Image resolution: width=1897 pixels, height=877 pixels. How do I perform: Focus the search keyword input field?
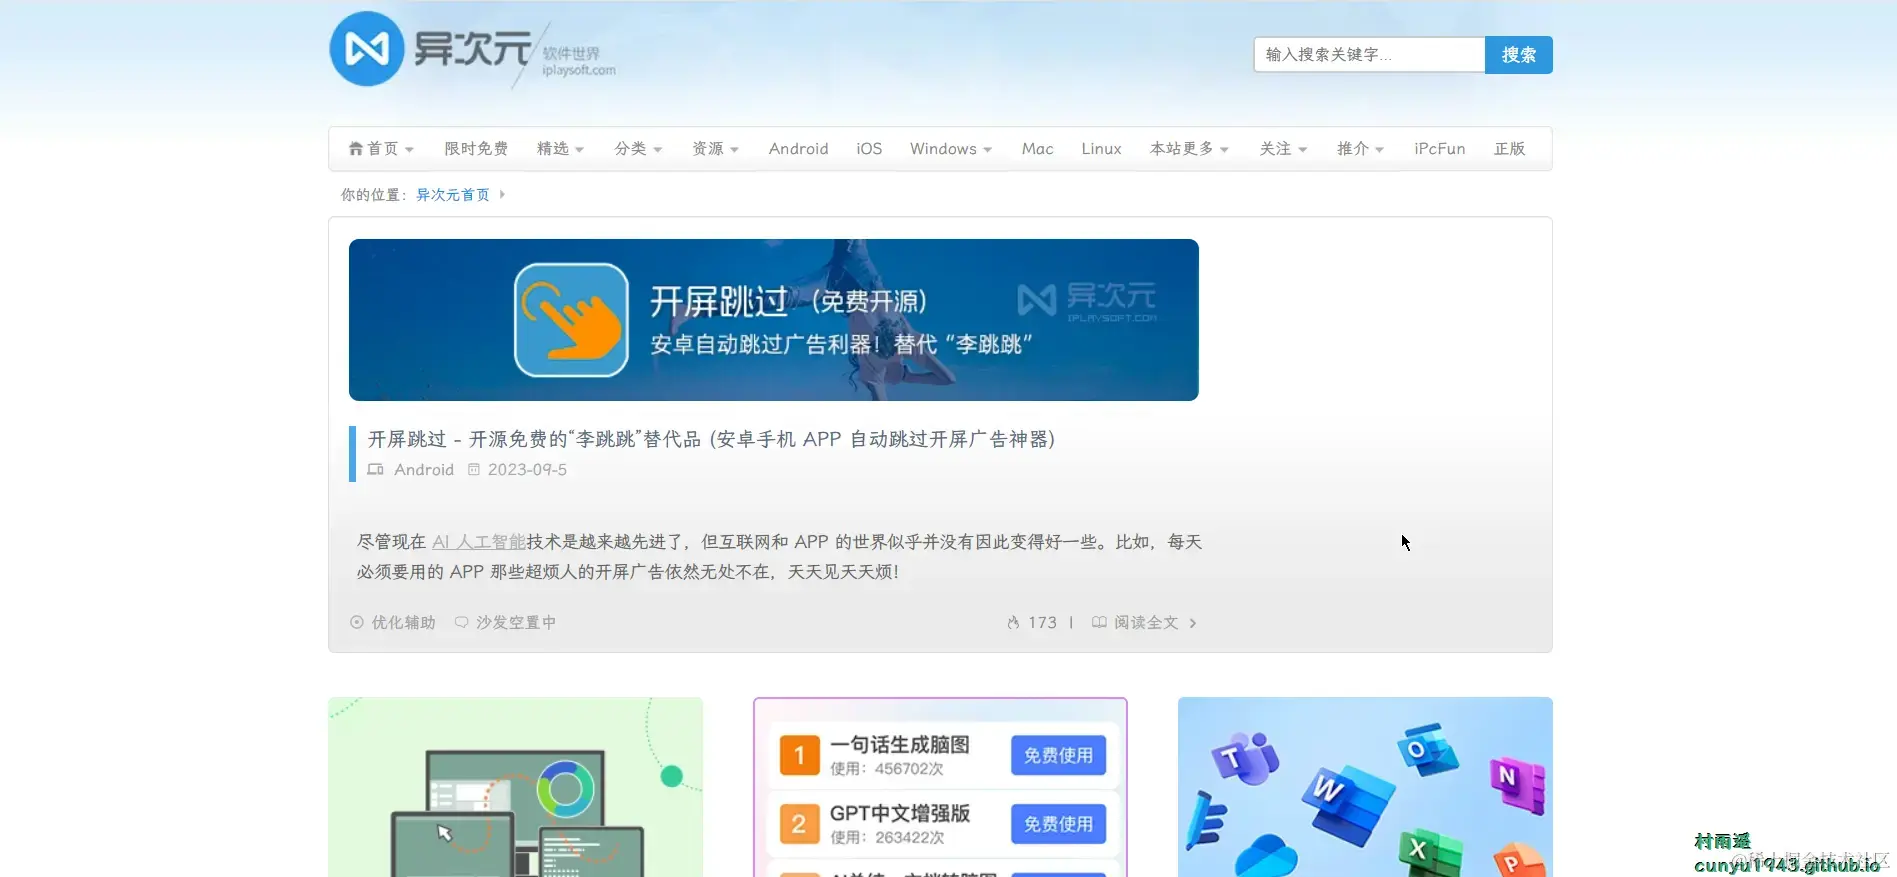pos(1369,55)
